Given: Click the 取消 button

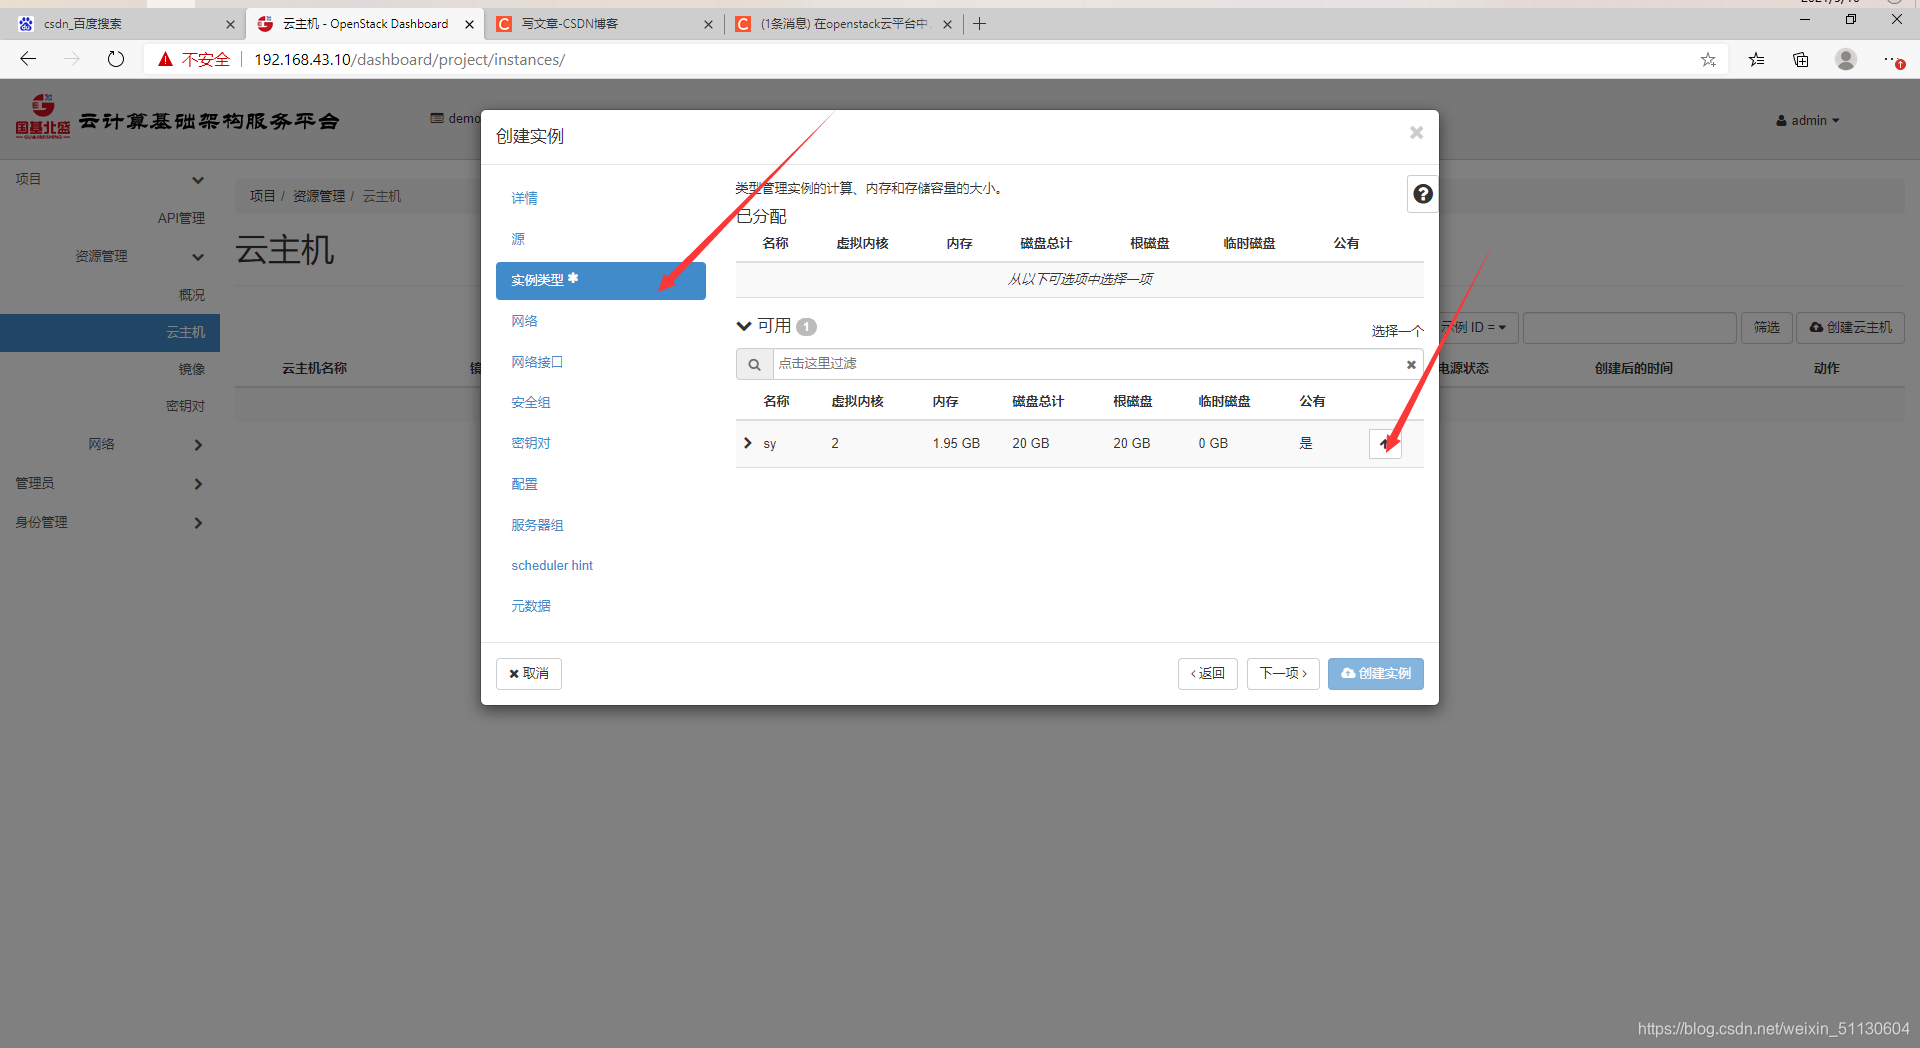Looking at the screenshot, I should click(x=529, y=674).
